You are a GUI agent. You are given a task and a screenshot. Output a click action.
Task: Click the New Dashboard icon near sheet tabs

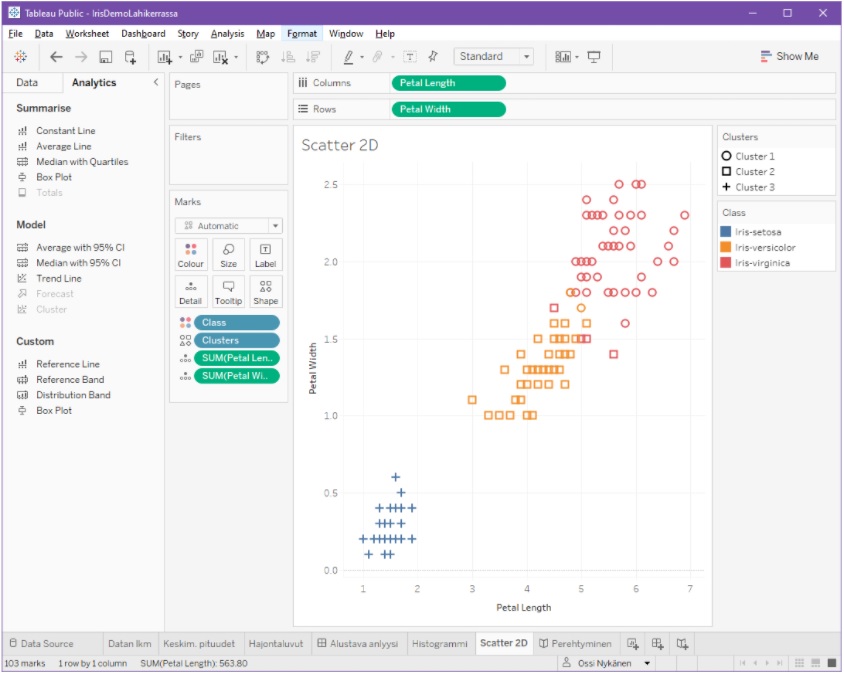(658, 644)
